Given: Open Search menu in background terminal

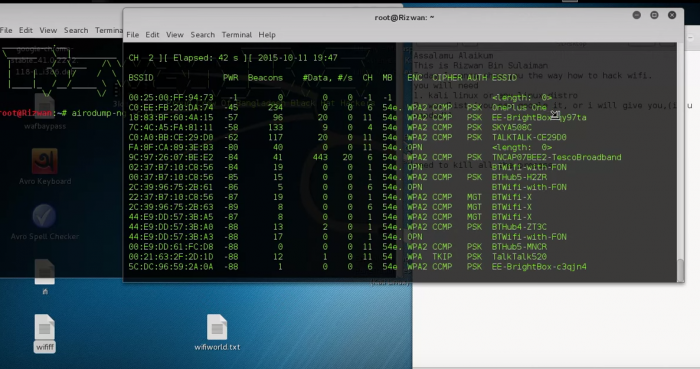Looking at the screenshot, I should [x=76, y=30].
